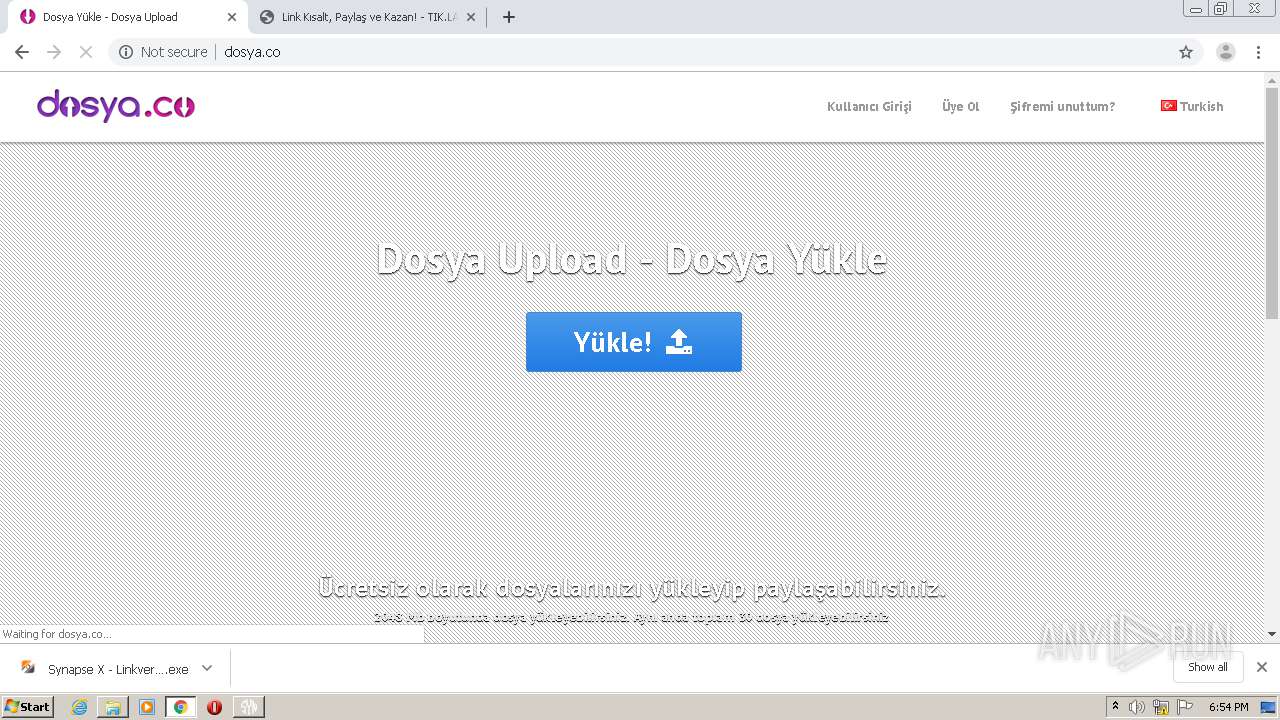Open the Turkish language selector

(x=1192, y=107)
